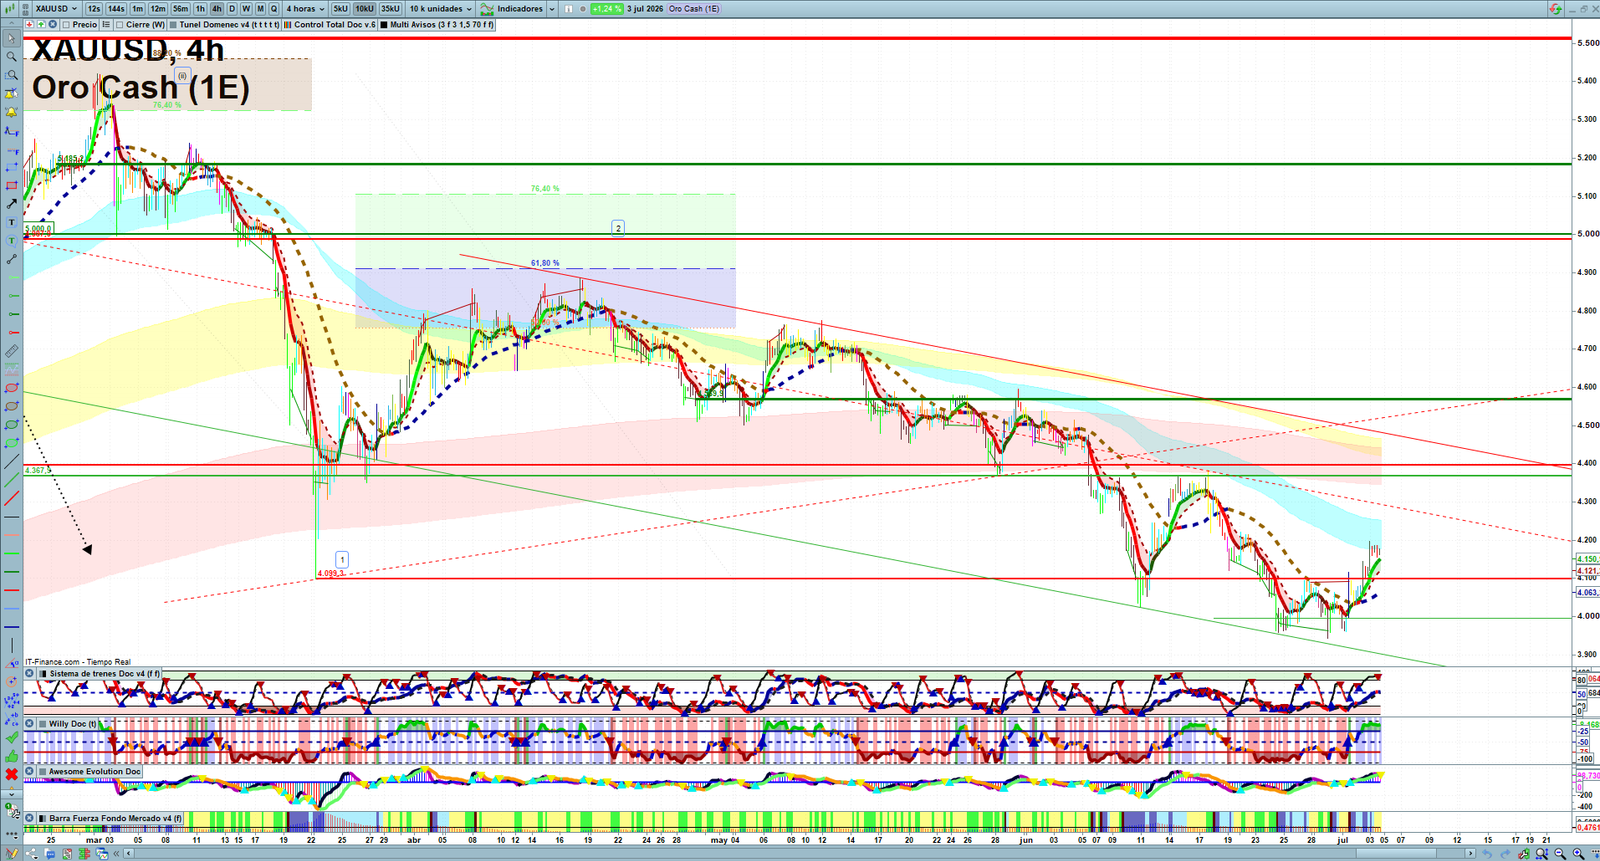Image resolution: width=1600 pixels, height=861 pixels.
Task: Select the red diagonal line tool
Action: tap(11, 498)
